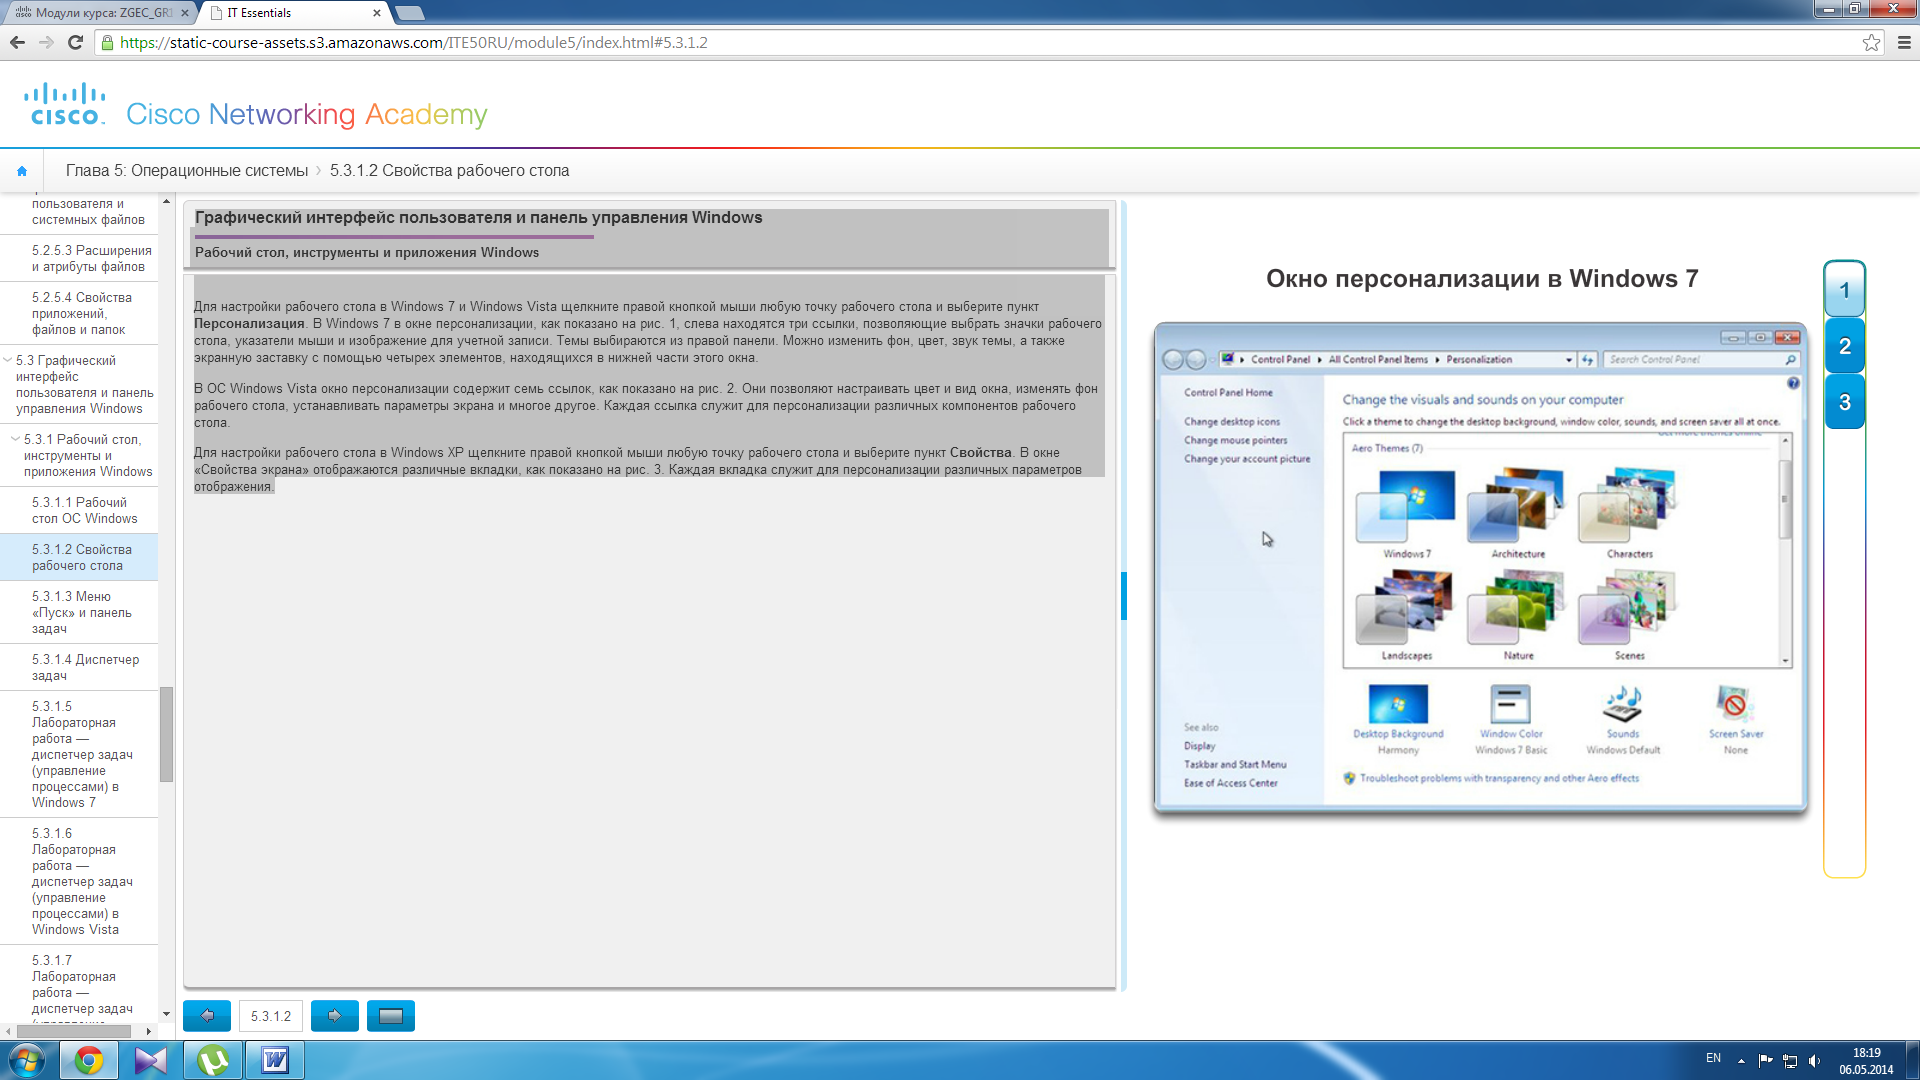The height and width of the screenshot is (1080, 1920).
Task: Click the breadcrumb Глава 5: Операционные системы
Action: point(187,171)
